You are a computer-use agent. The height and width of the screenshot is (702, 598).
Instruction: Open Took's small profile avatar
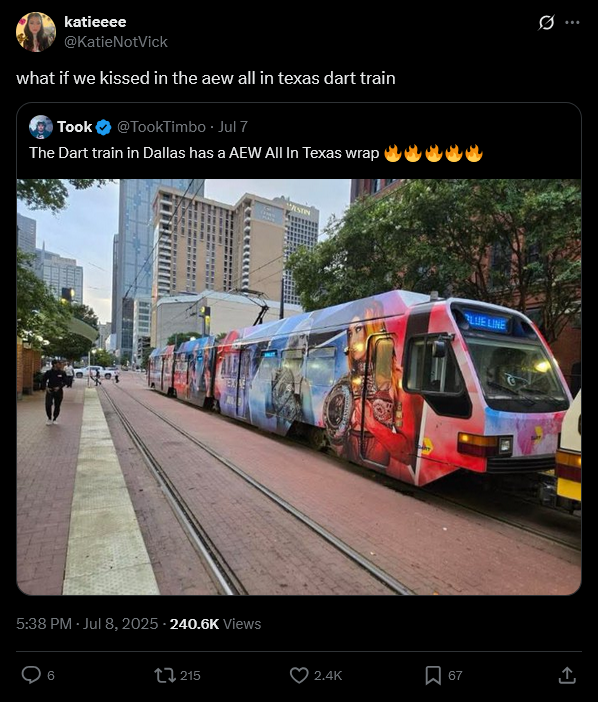[x=41, y=127]
